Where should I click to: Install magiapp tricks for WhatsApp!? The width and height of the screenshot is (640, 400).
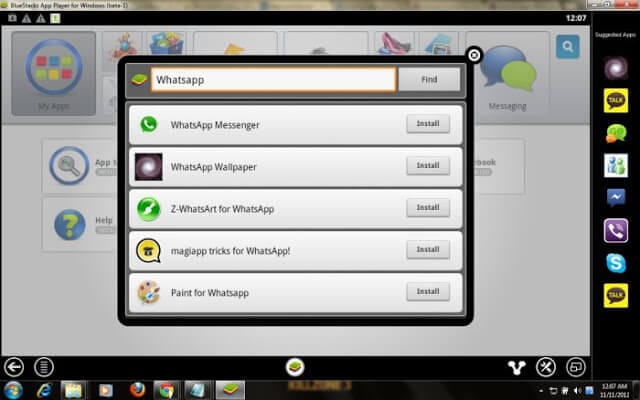click(x=428, y=250)
